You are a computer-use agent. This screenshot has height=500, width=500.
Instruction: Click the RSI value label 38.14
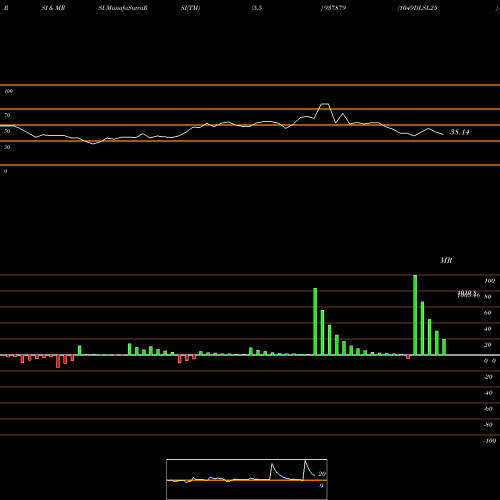(460, 132)
